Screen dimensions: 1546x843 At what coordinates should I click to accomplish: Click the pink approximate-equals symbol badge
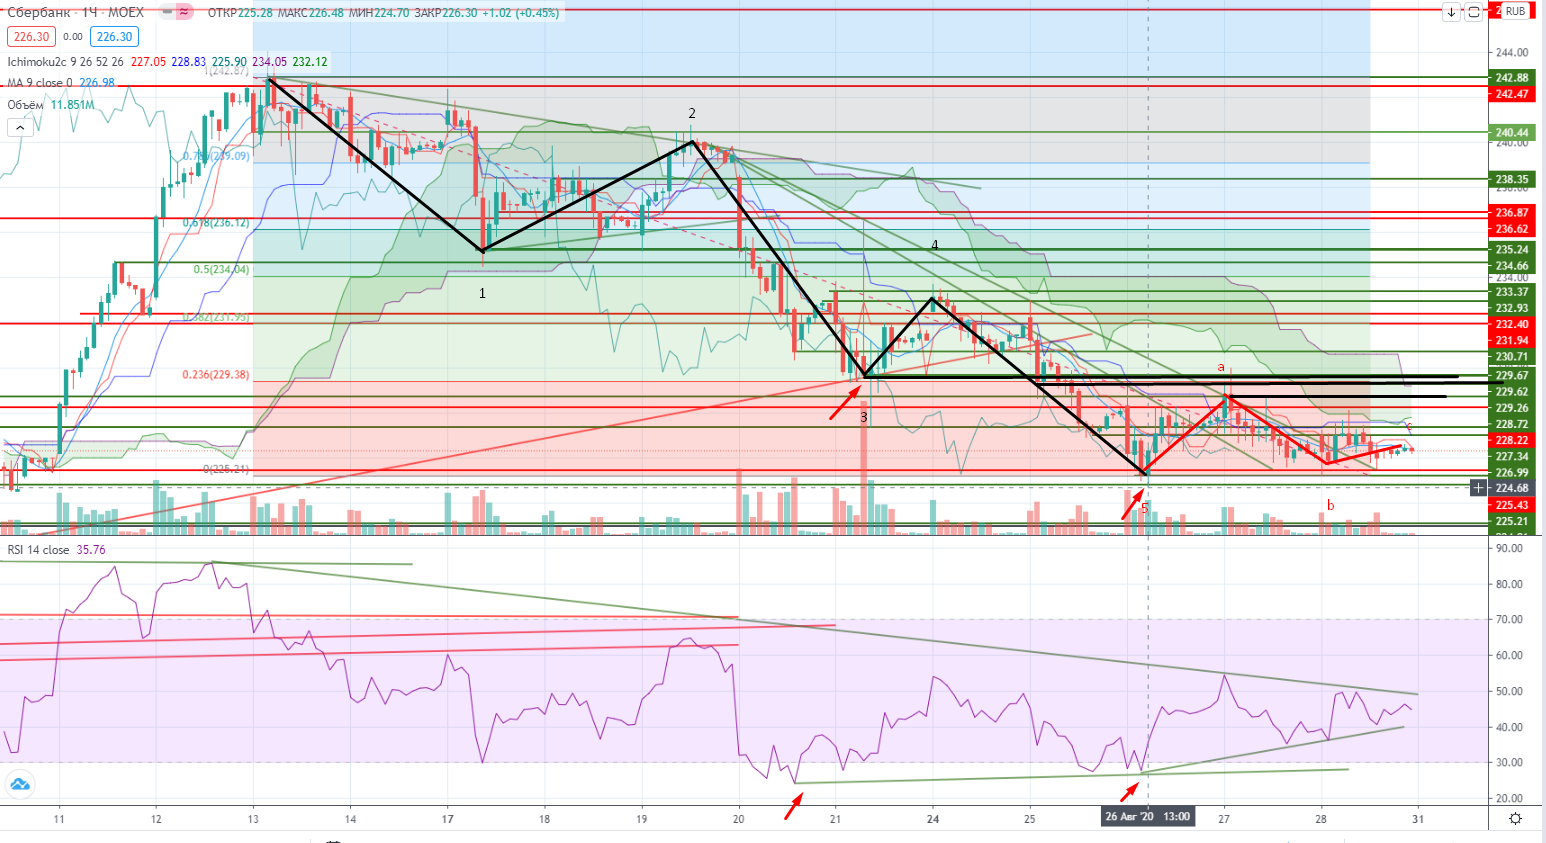point(184,12)
